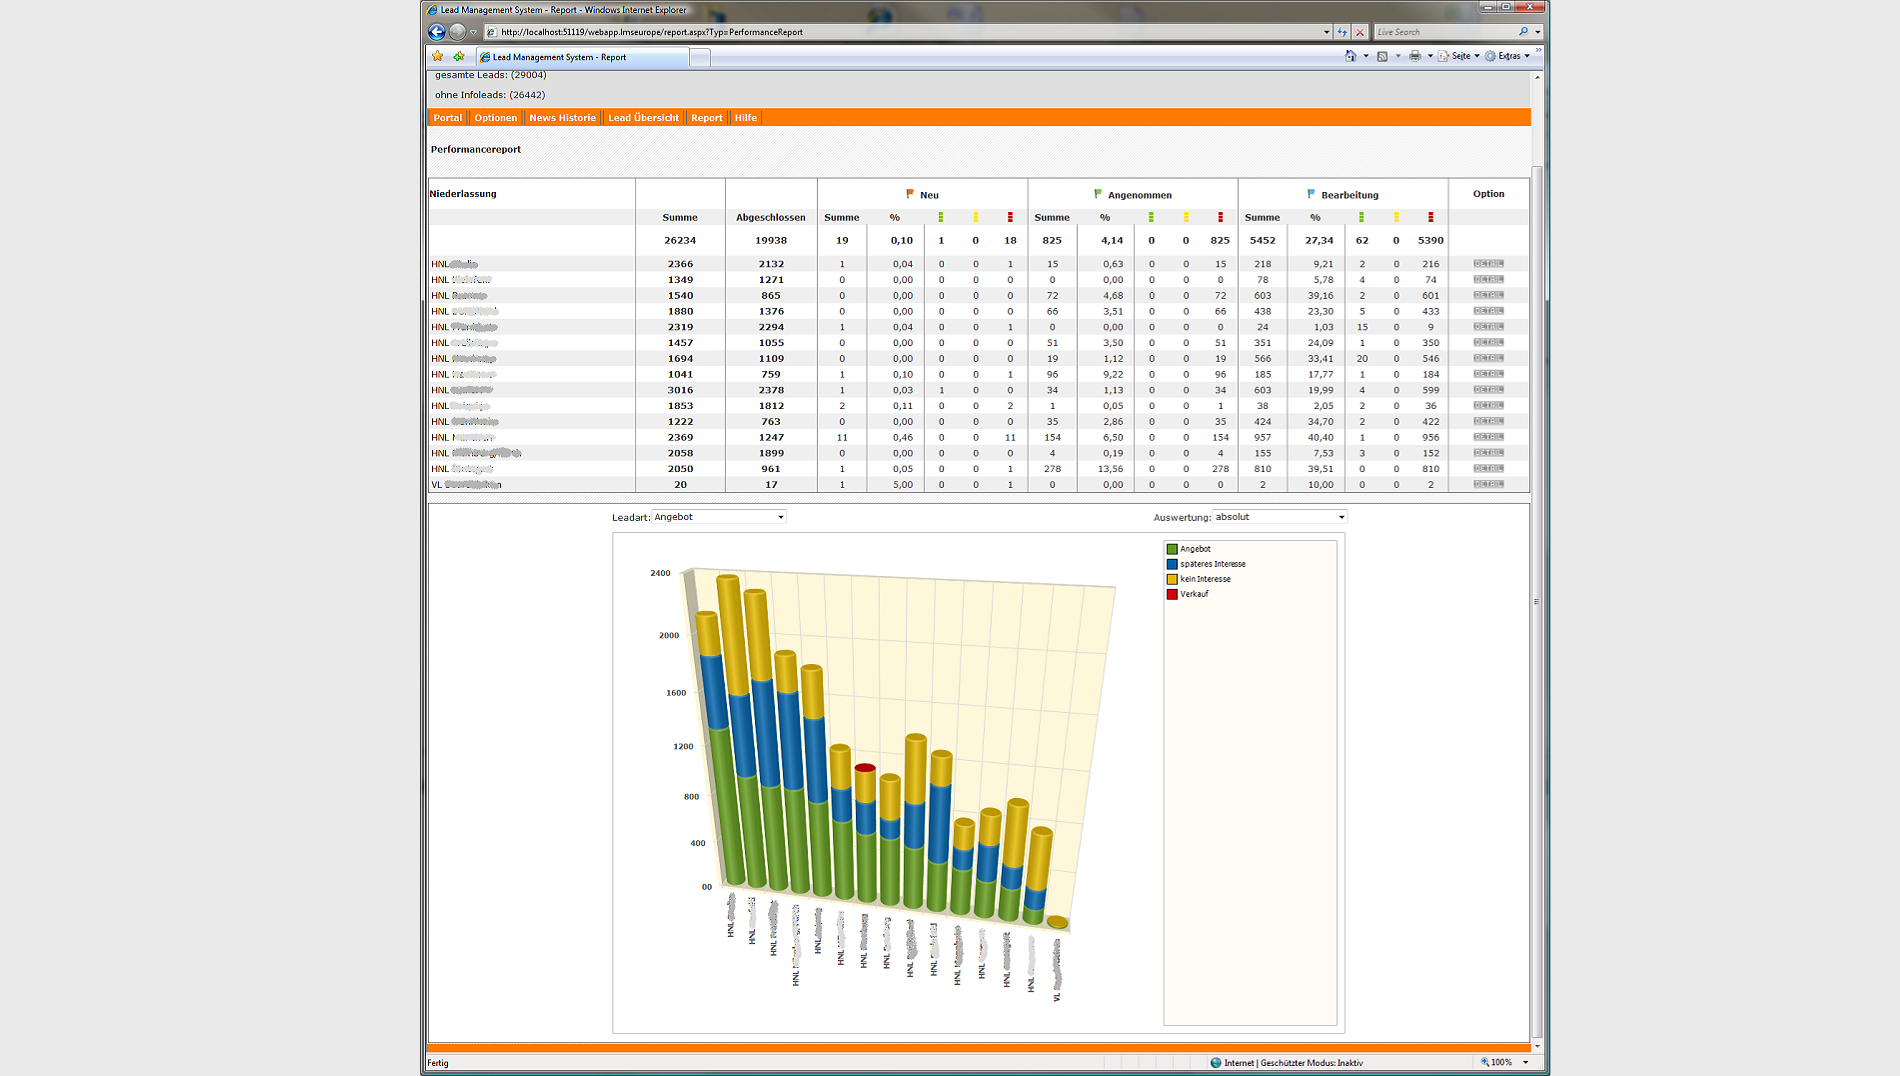Click the Angenommen flag icon
1900x1076 pixels.
pos(1097,194)
